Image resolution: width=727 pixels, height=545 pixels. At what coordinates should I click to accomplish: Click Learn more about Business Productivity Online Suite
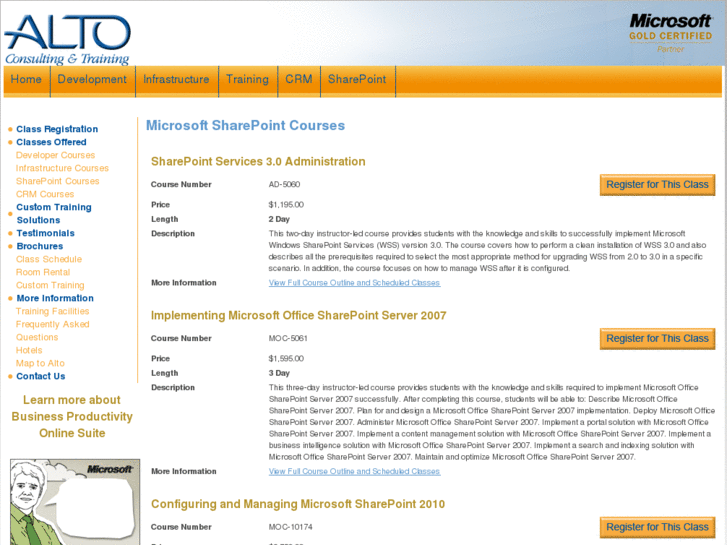[x=72, y=416]
